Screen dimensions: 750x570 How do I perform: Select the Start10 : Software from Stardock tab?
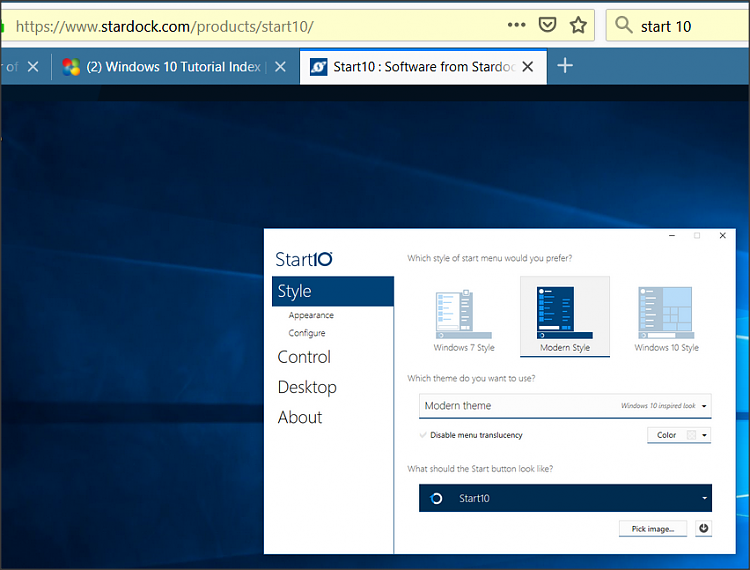pyautogui.click(x=423, y=66)
